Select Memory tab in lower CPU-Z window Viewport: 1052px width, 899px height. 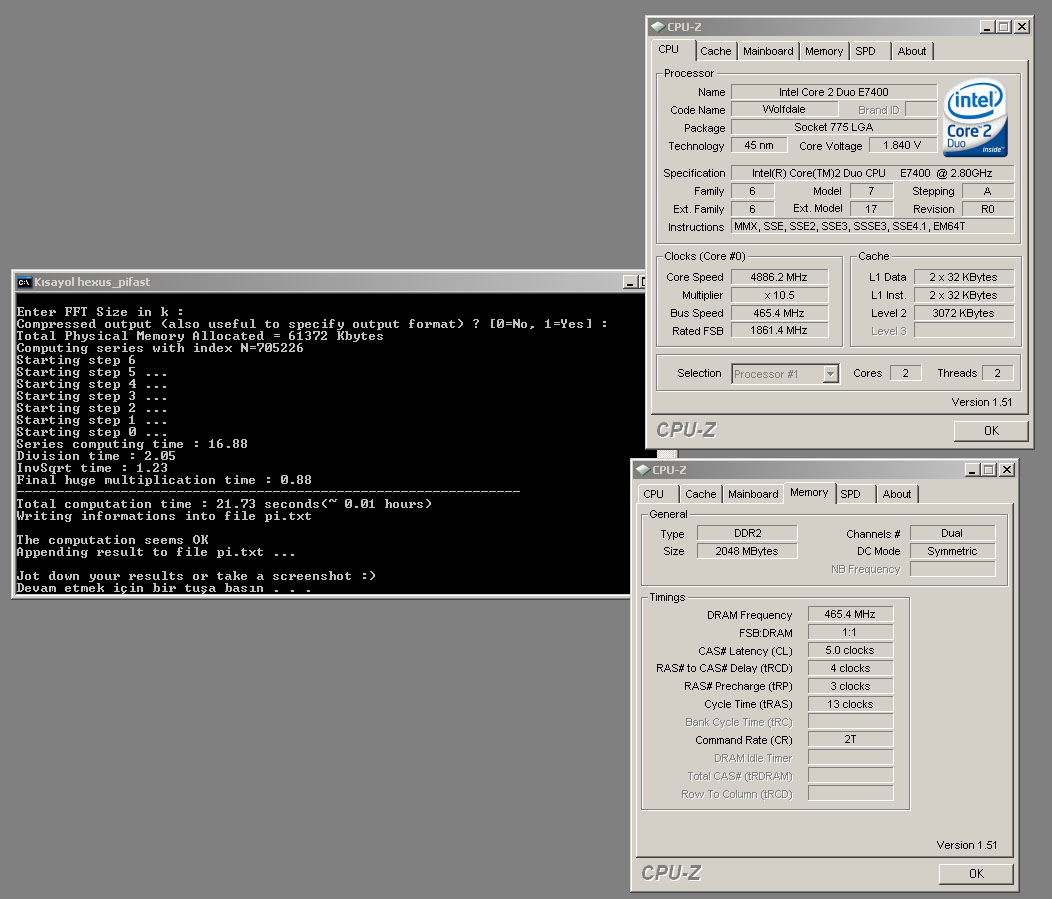point(808,492)
